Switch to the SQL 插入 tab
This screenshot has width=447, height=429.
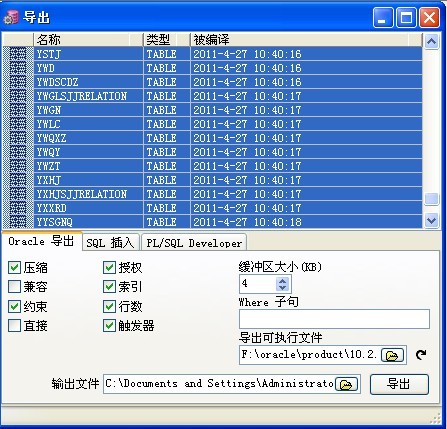tap(110, 243)
